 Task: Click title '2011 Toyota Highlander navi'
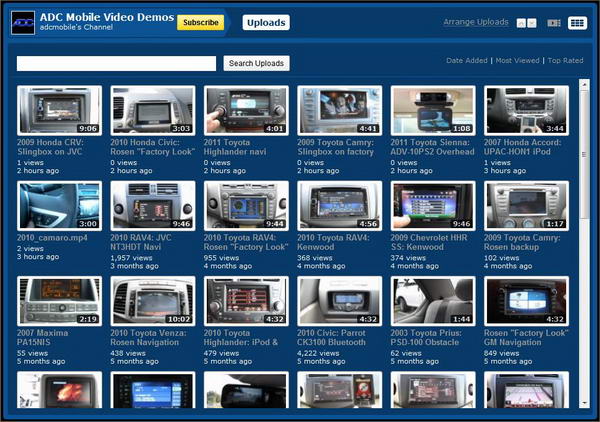click(235, 147)
